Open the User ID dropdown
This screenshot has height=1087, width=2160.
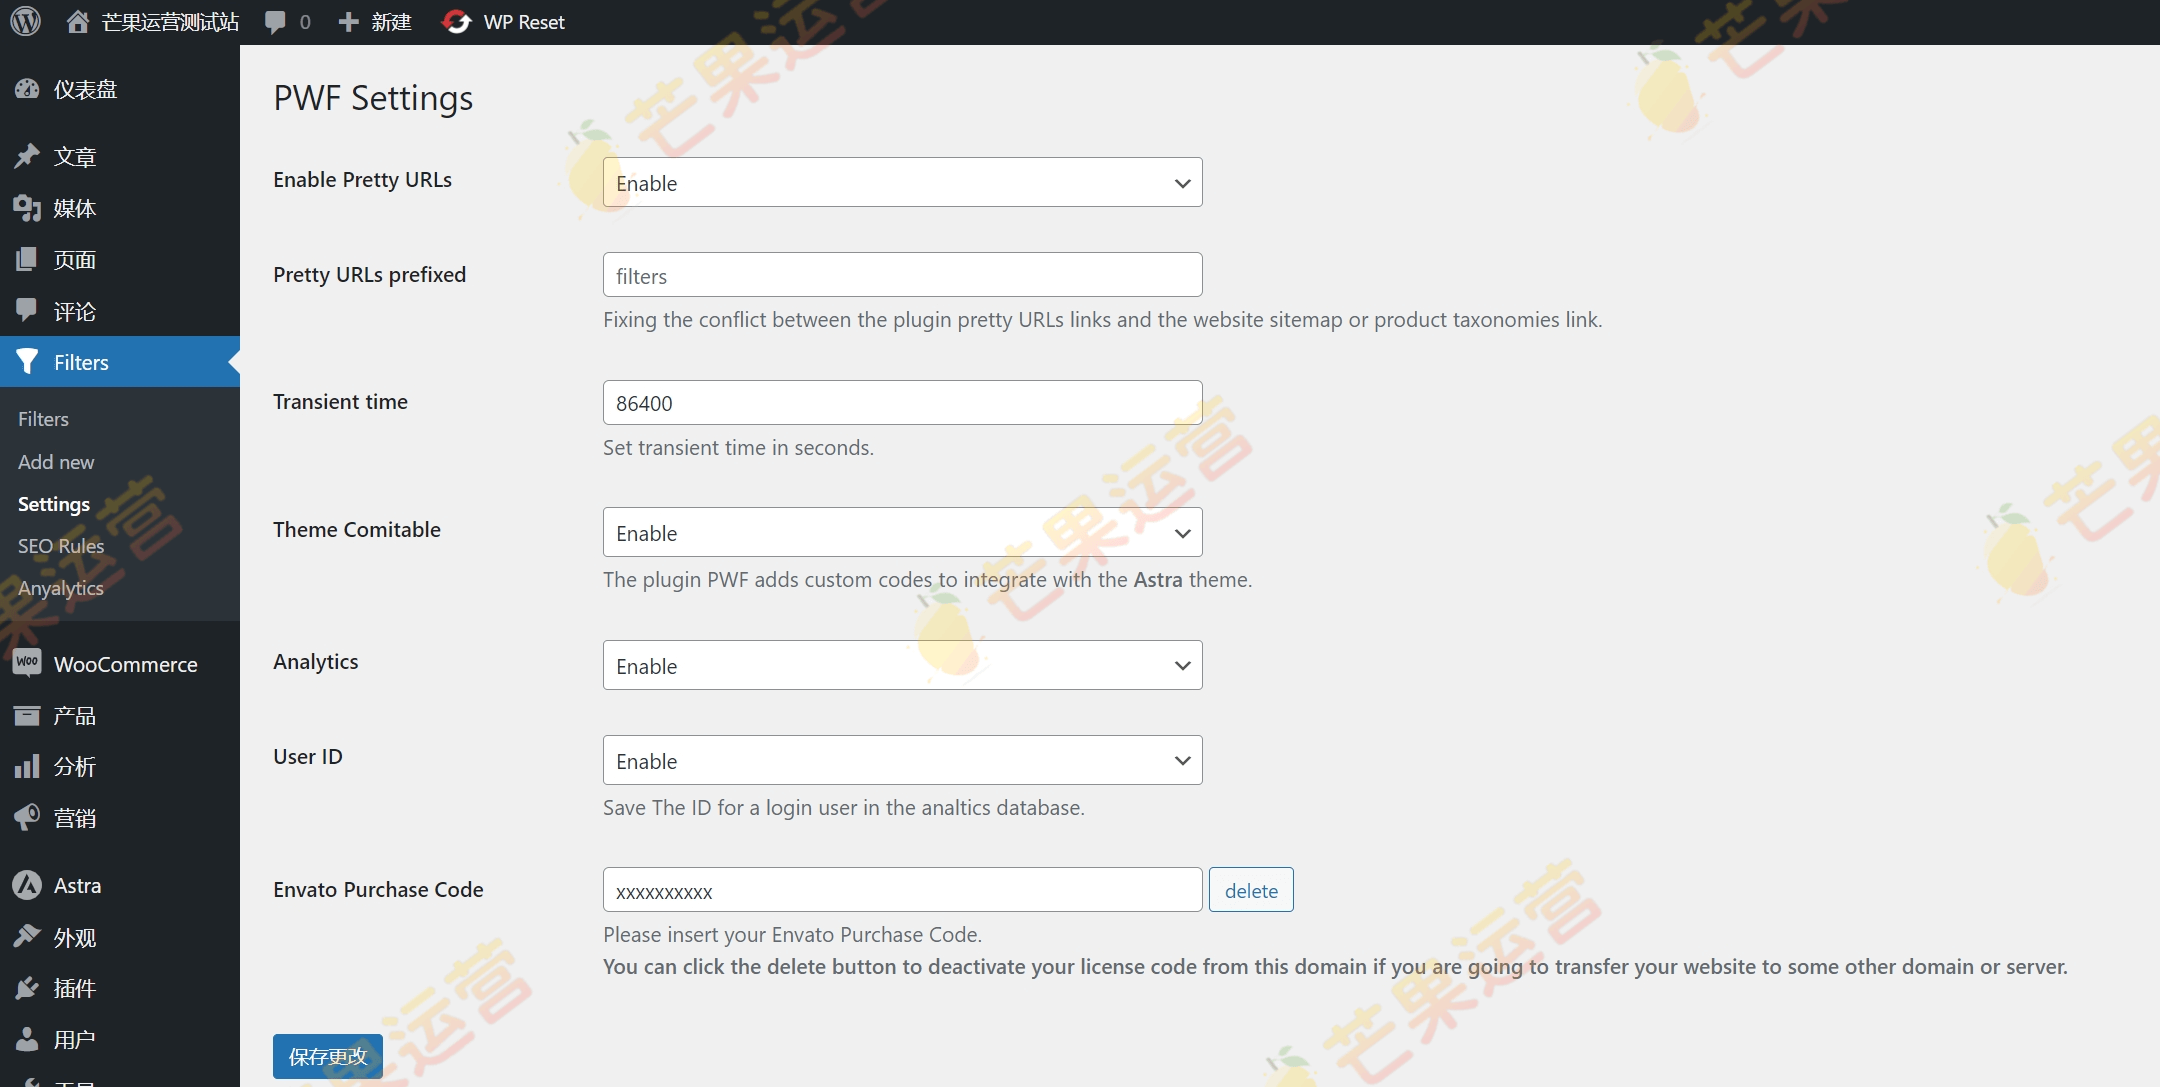pos(901,760)
